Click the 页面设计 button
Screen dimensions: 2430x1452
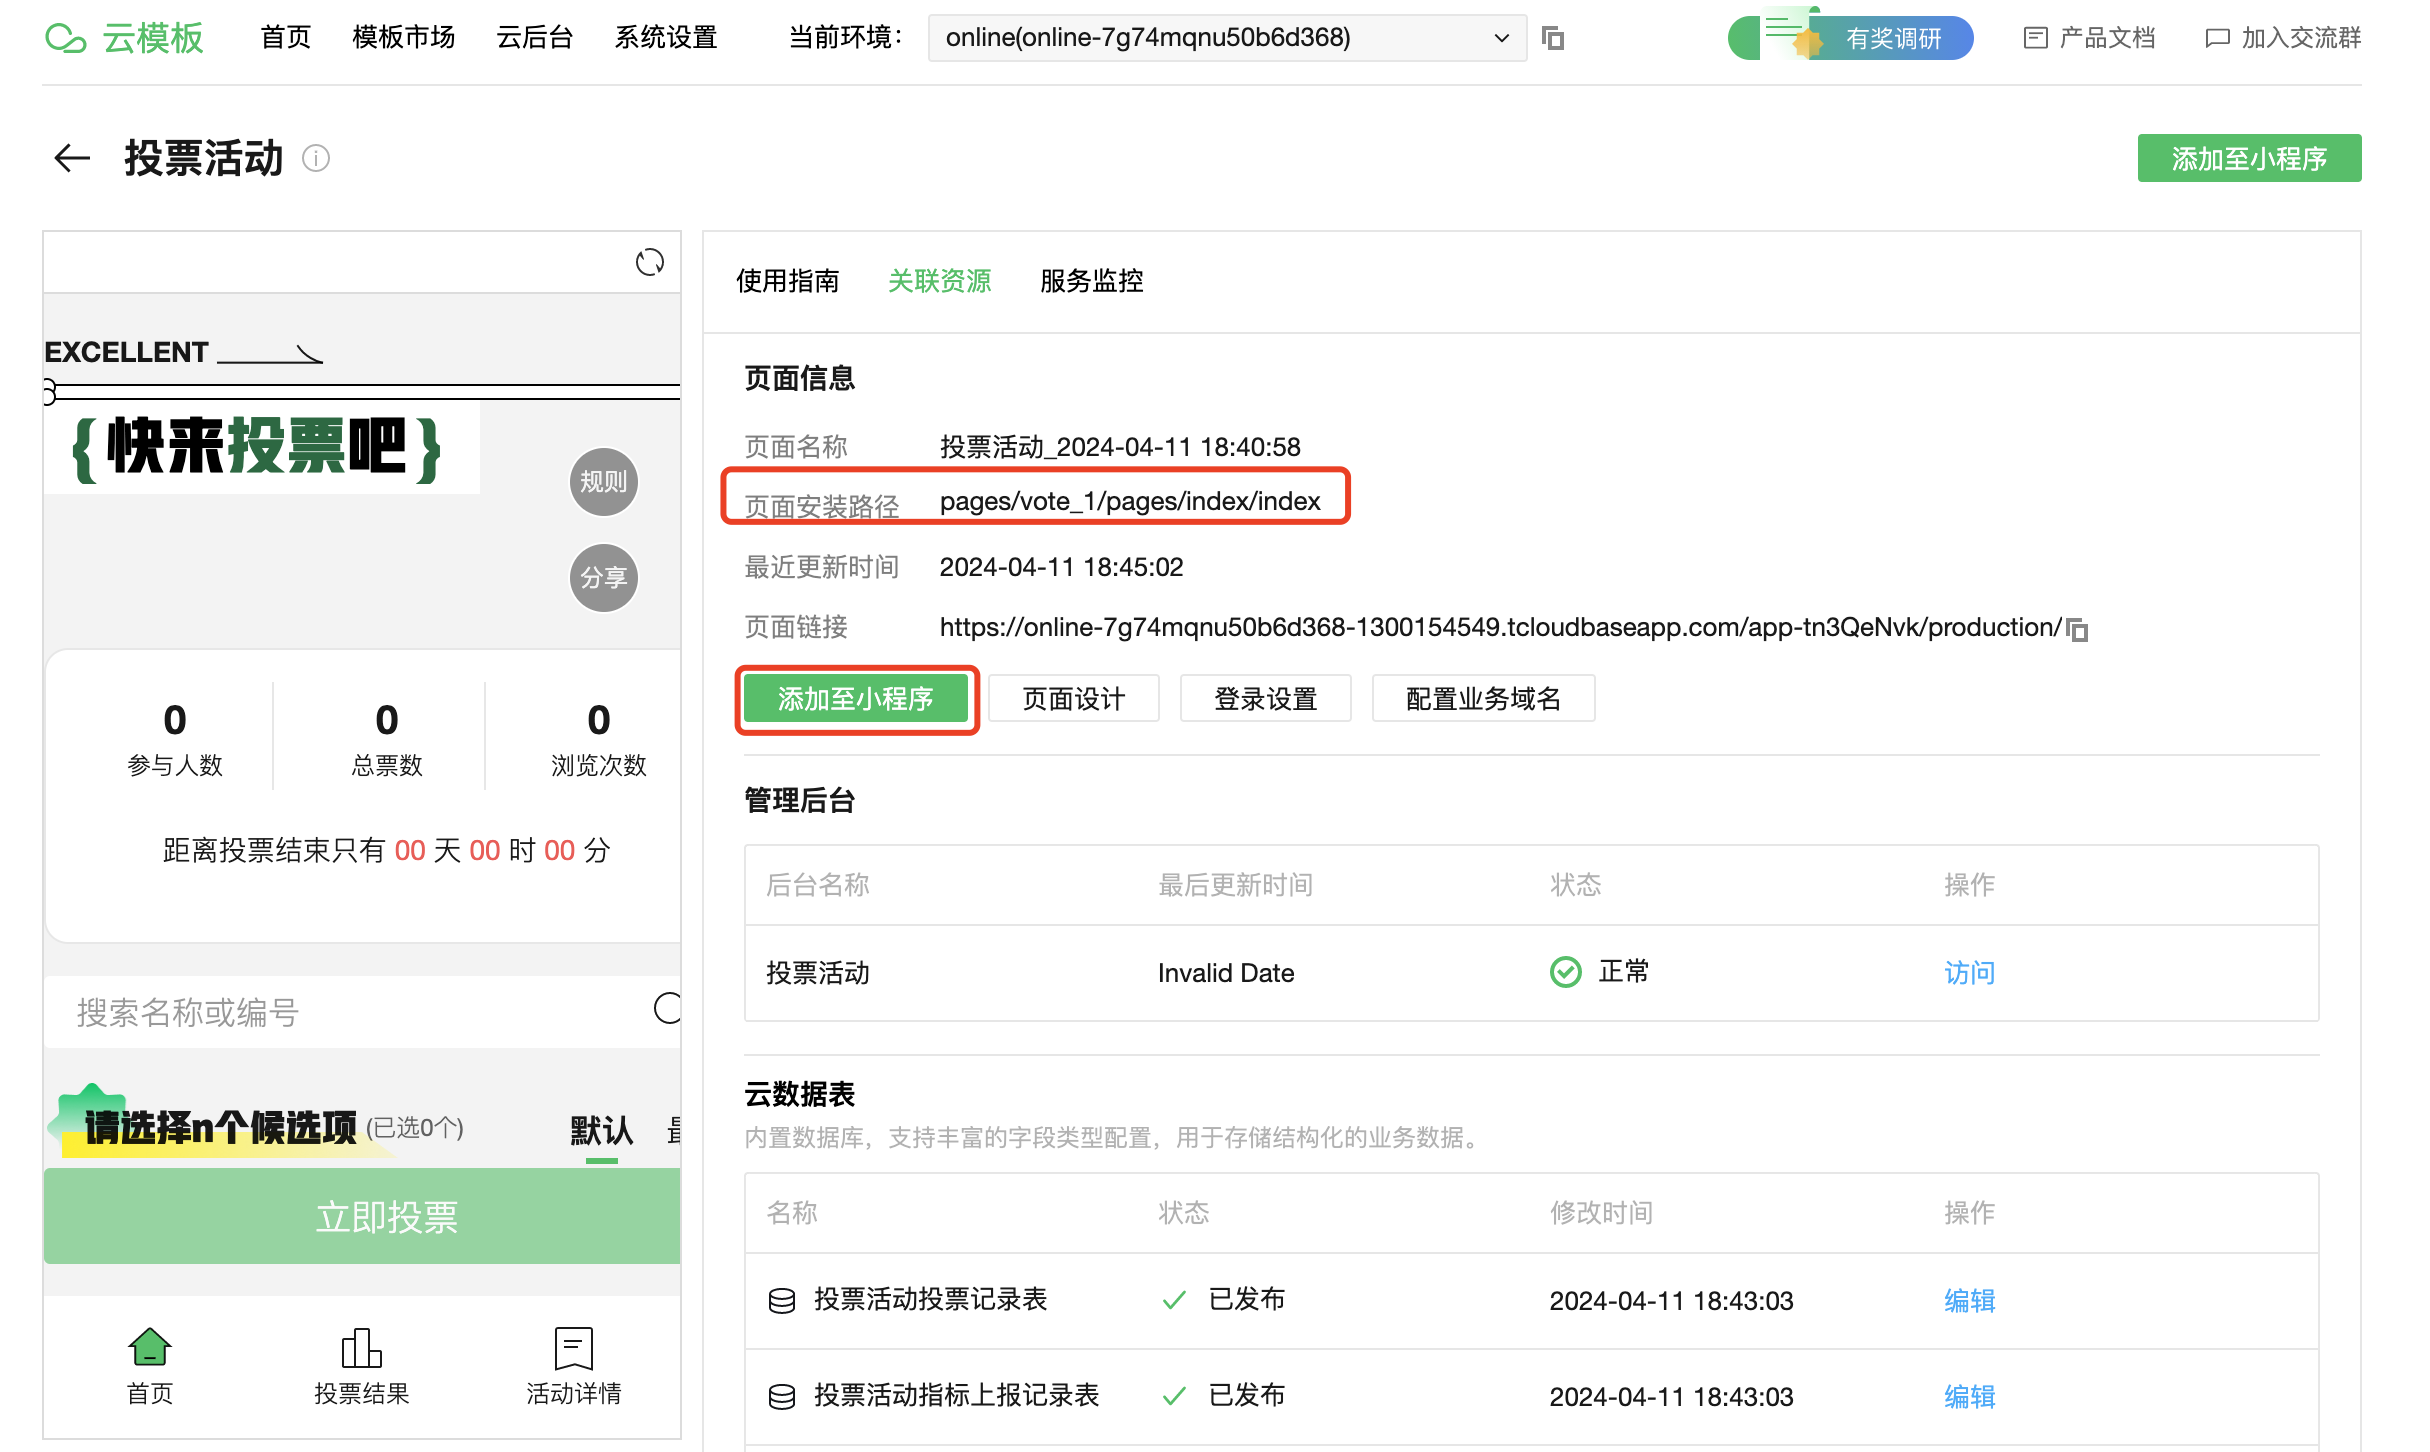(1073, 699)
